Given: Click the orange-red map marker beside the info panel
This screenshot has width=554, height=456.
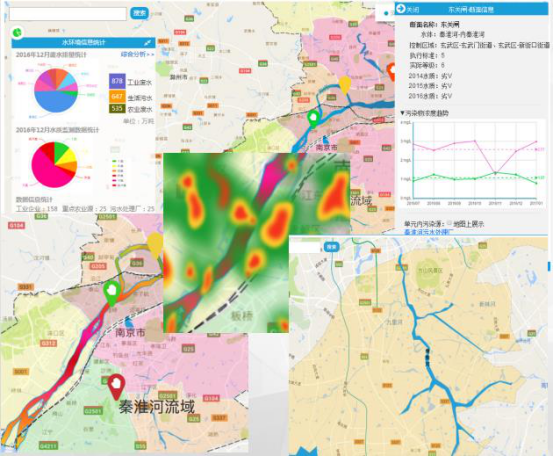Looking at the screenshot, I should [391, 72].
